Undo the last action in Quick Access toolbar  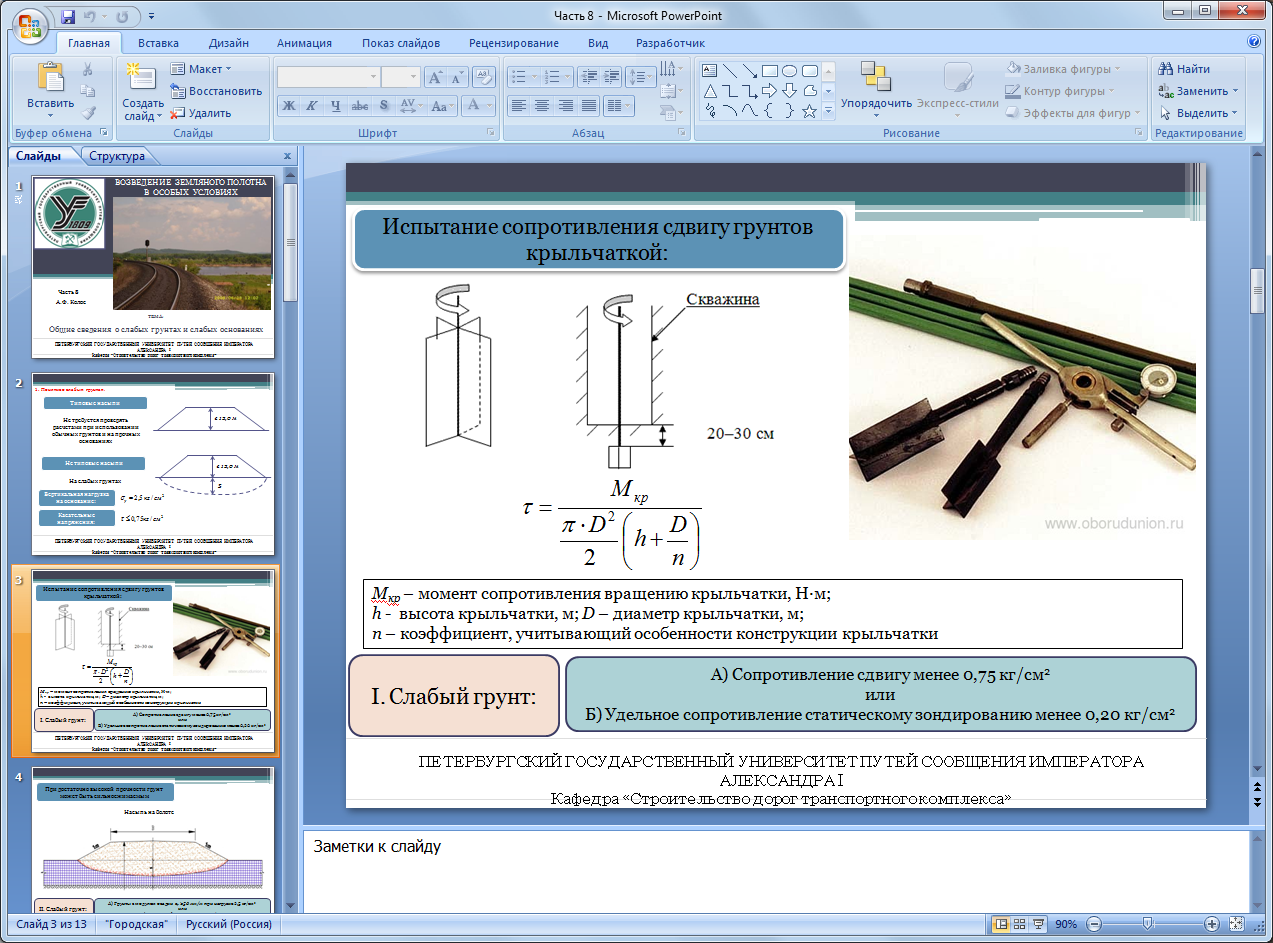tap(92, 16)
